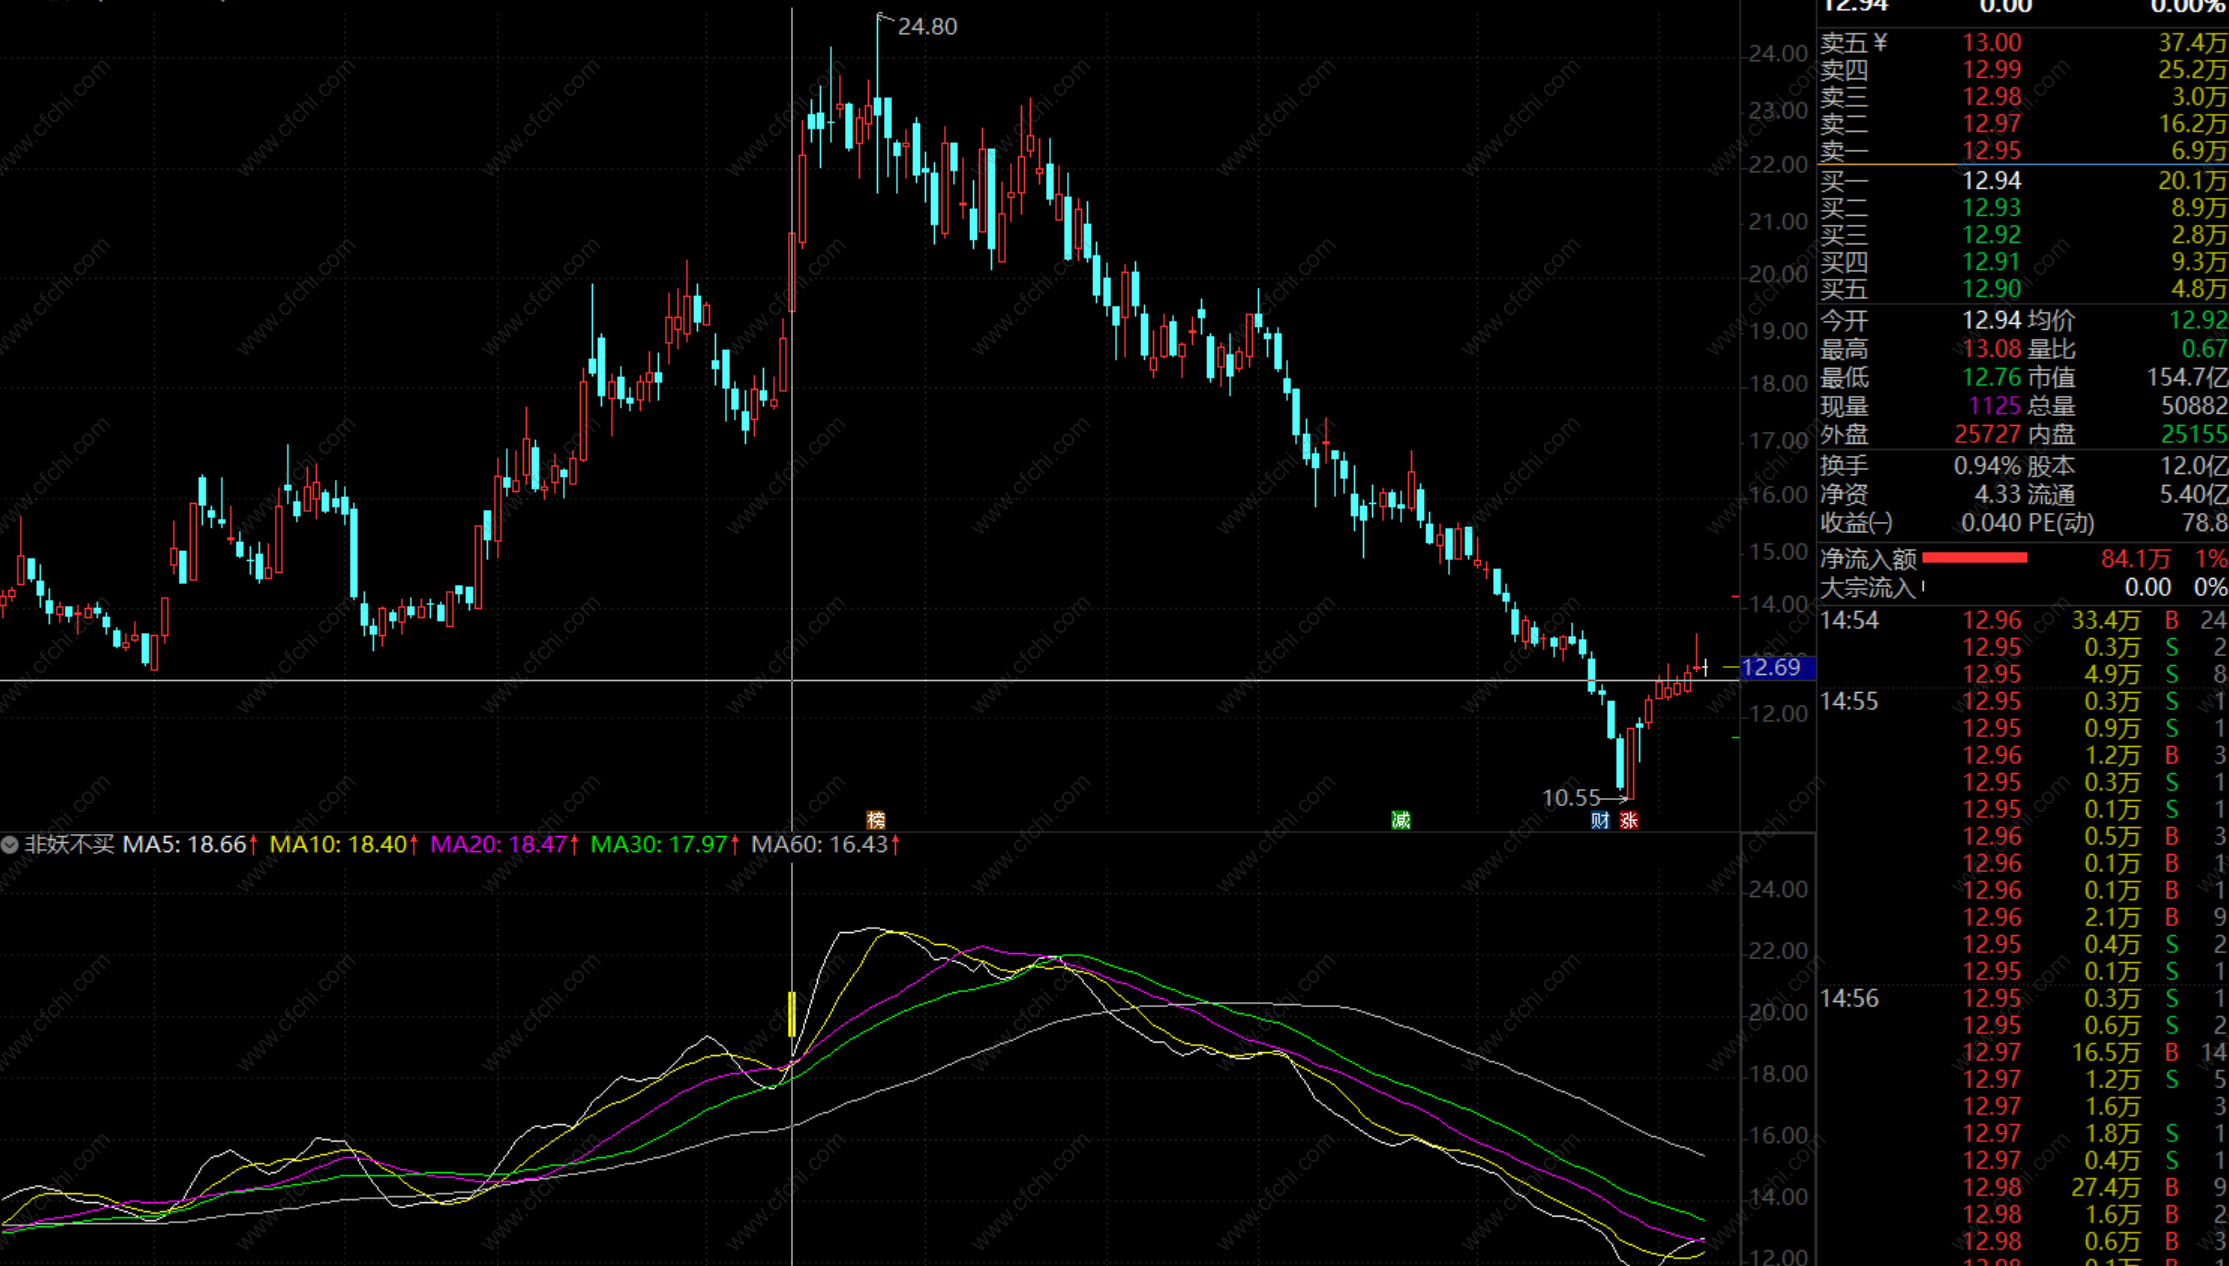Click the red 涨 event marker

[1629, 820]
